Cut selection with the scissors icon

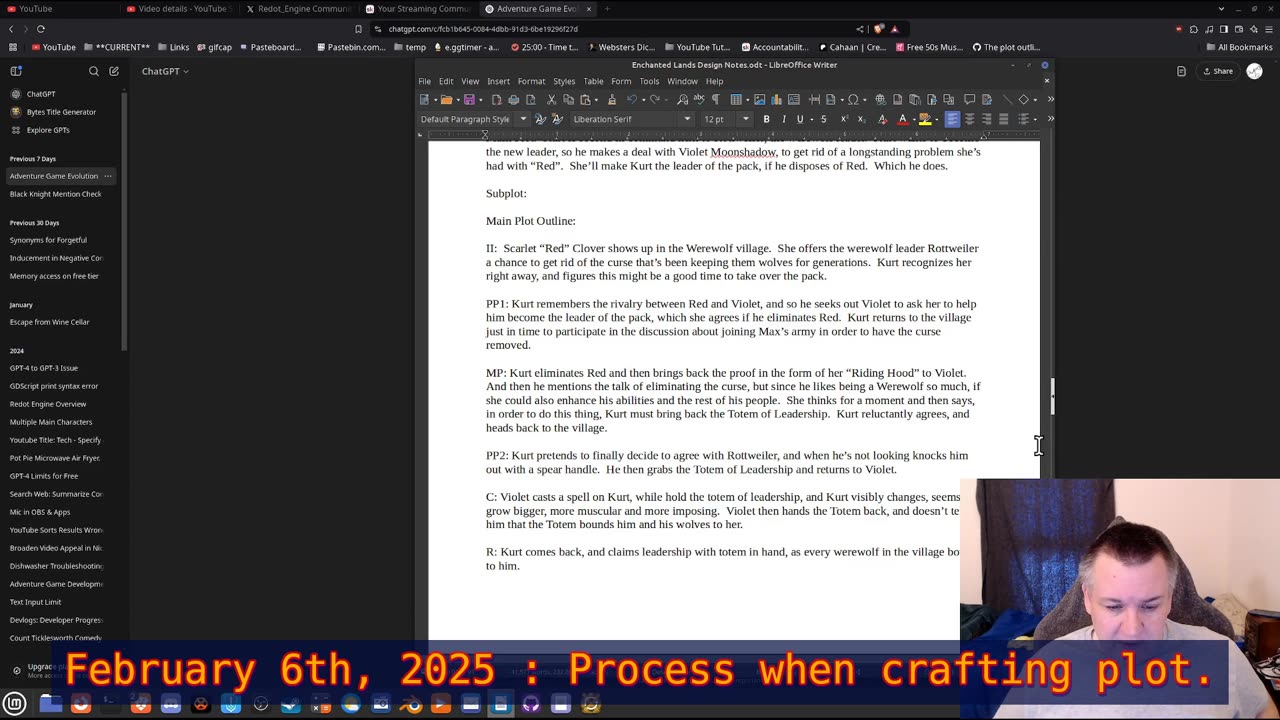coord(551,99)
